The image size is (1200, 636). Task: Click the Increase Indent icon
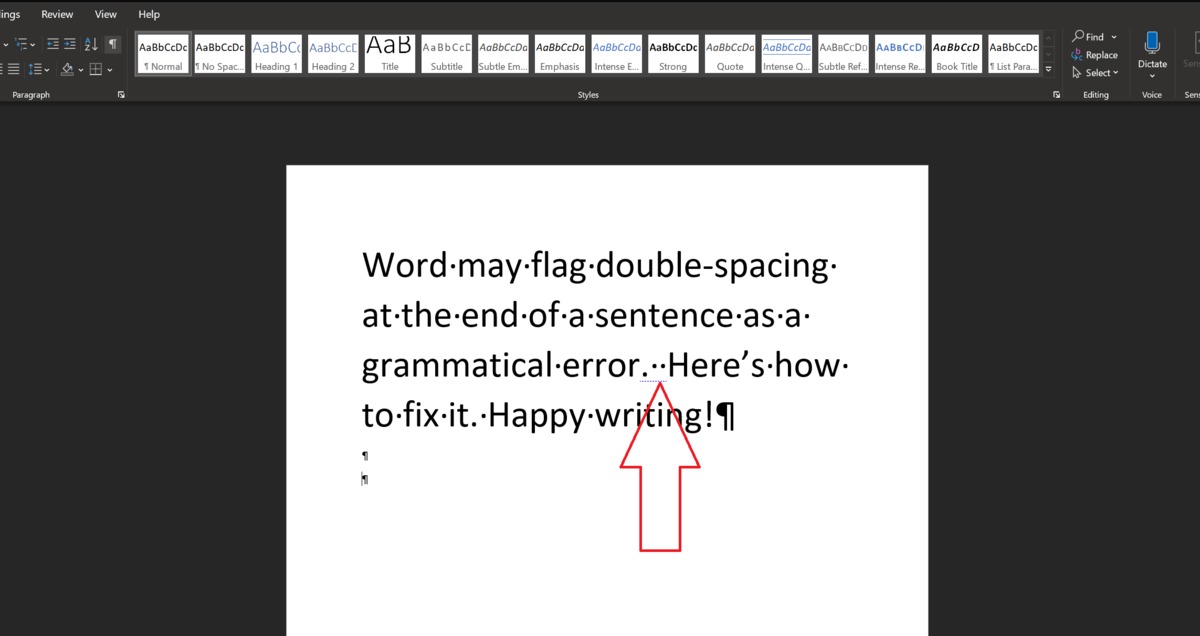click(71, 44)
